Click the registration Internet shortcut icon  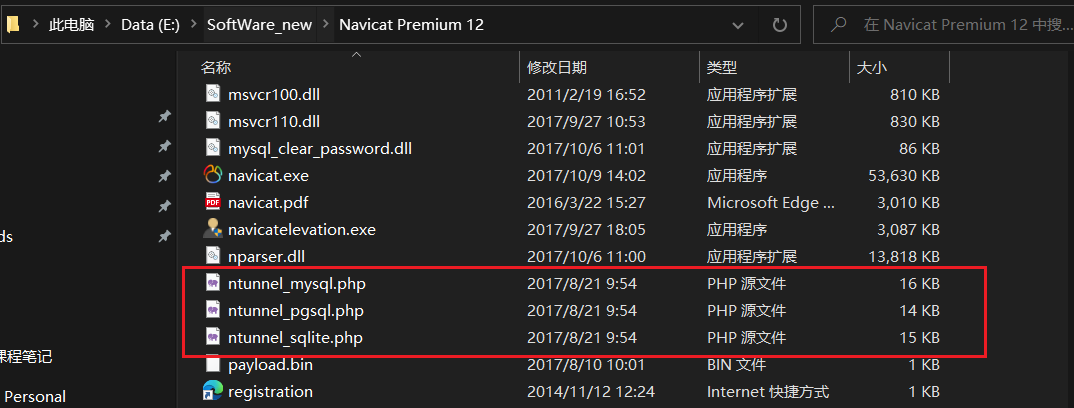(212, 391)
